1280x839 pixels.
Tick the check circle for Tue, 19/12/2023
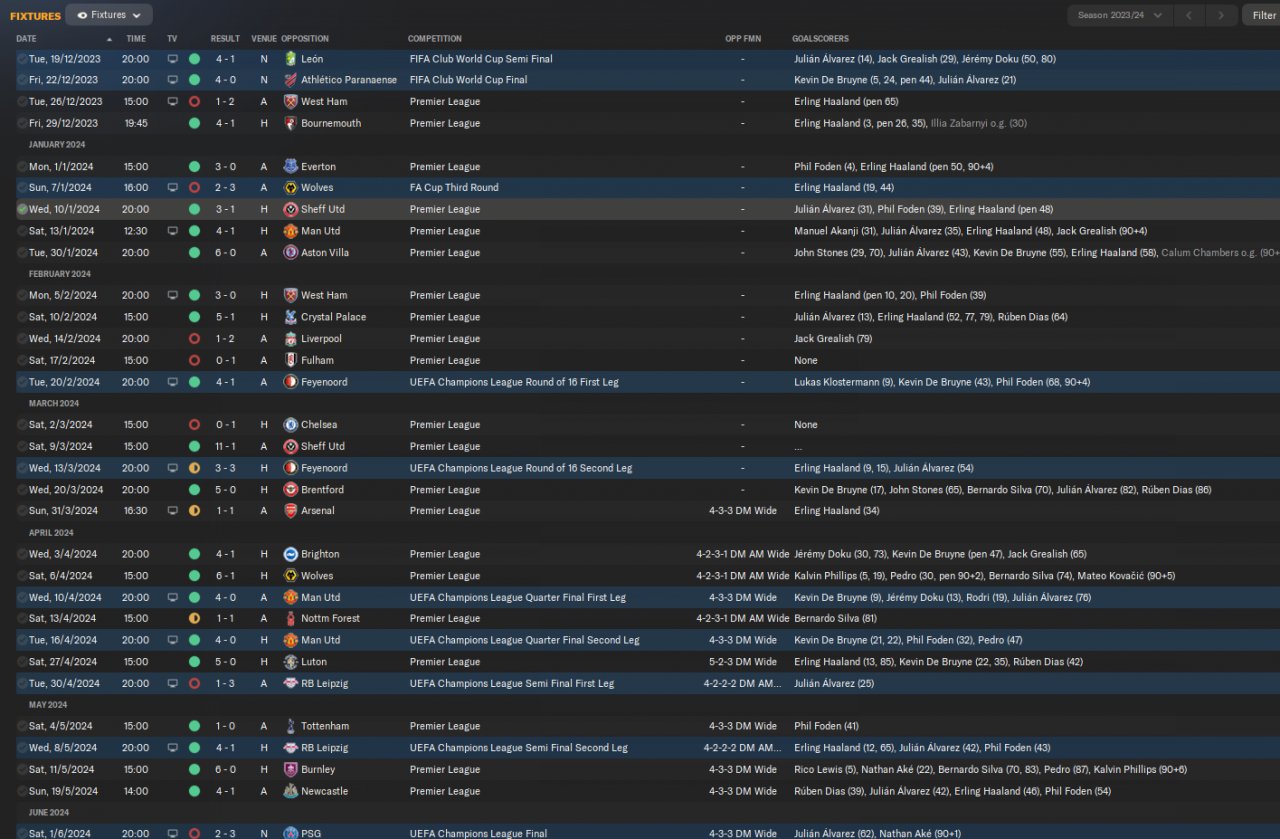22,59
